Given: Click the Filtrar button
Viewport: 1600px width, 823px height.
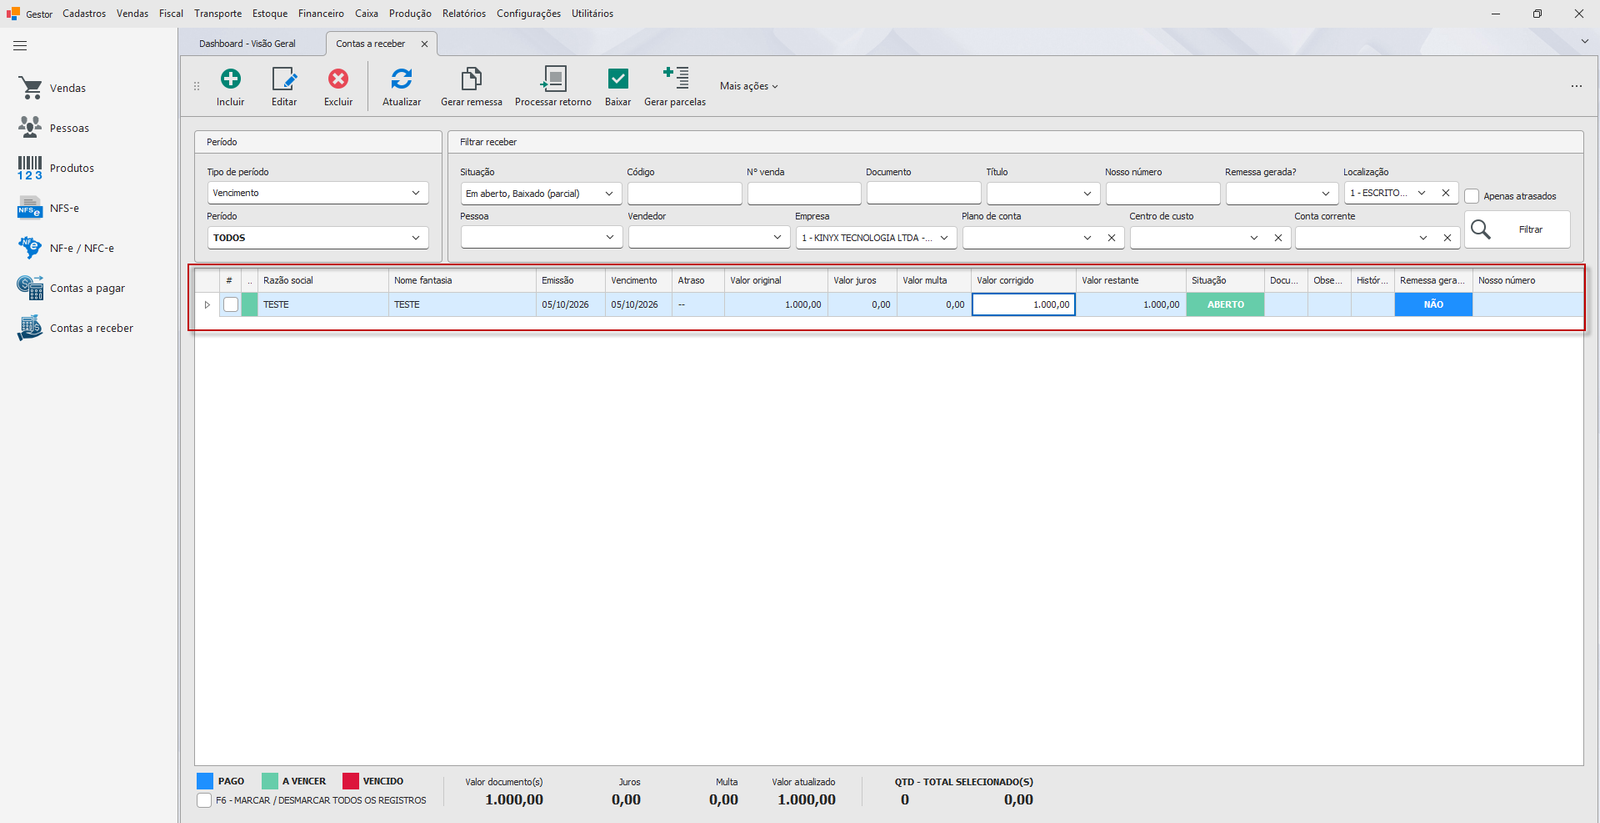Looking at the screenshot, I should [x=1517, y=229].
